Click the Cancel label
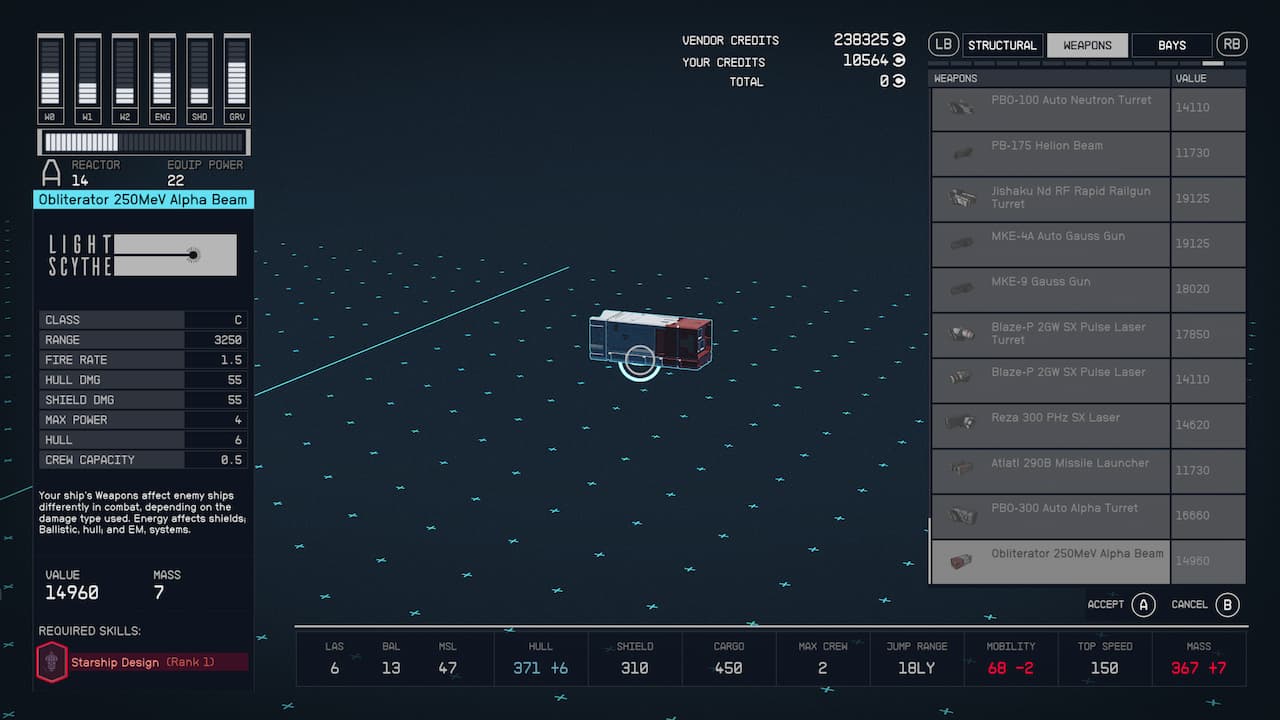 [1190, 605]
